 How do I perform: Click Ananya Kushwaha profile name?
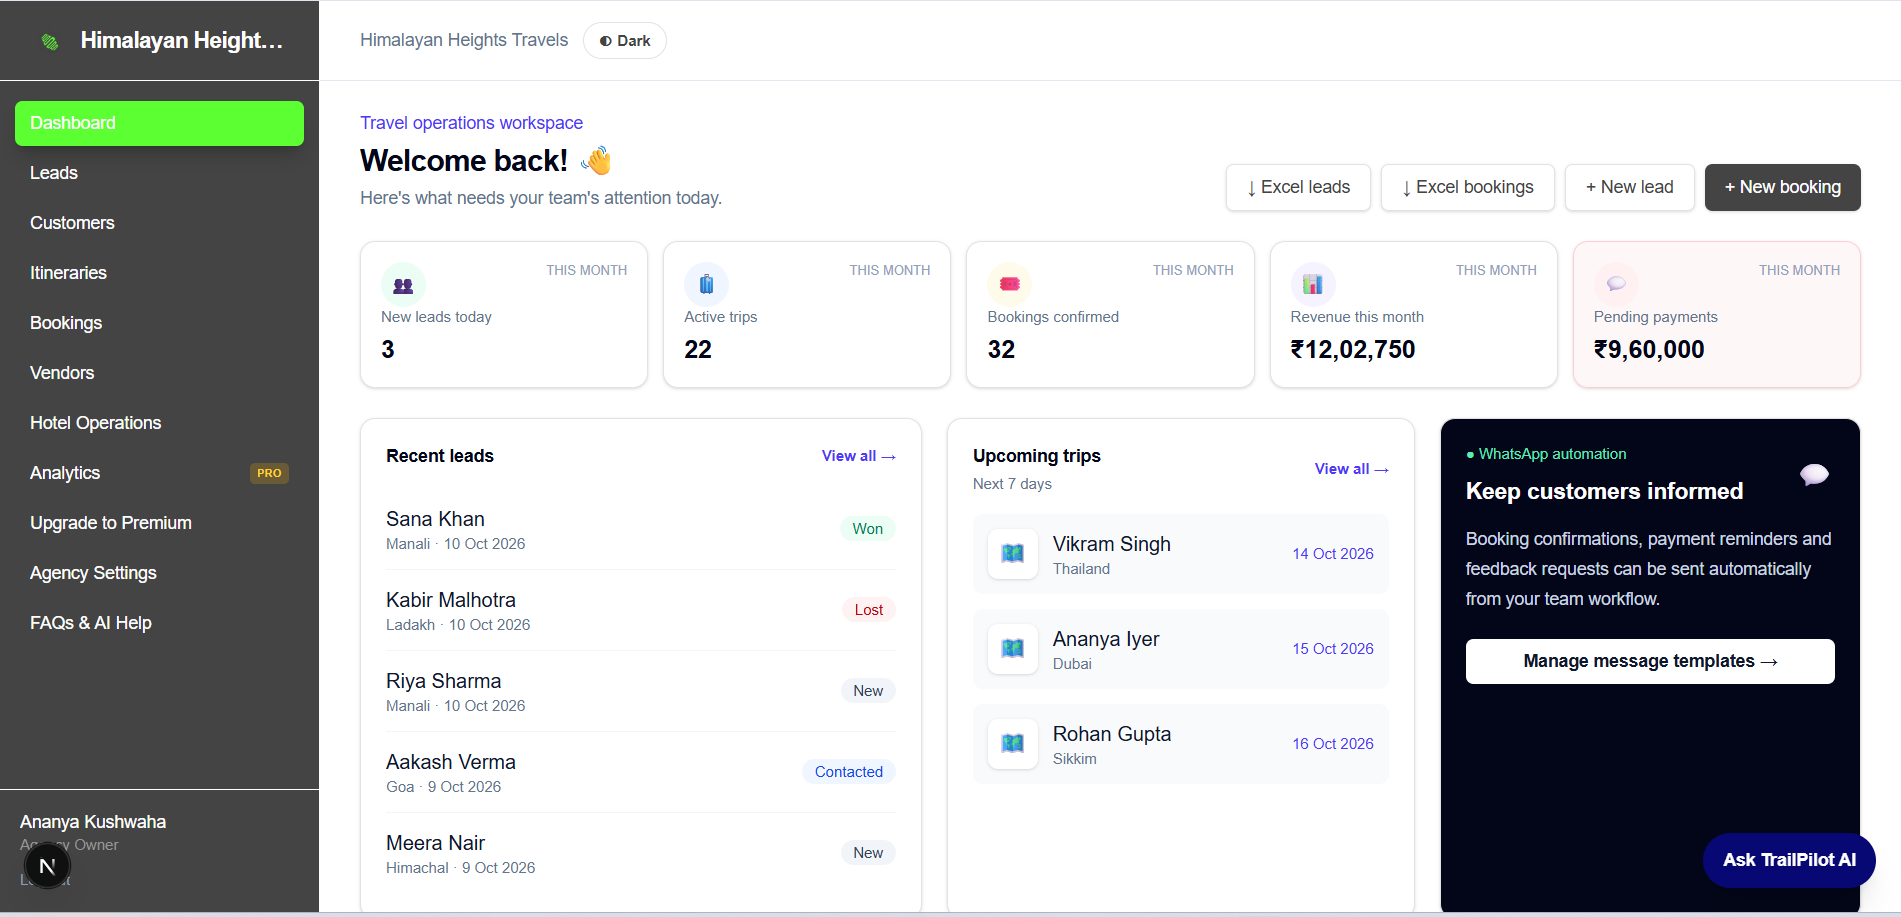[93, 822]
